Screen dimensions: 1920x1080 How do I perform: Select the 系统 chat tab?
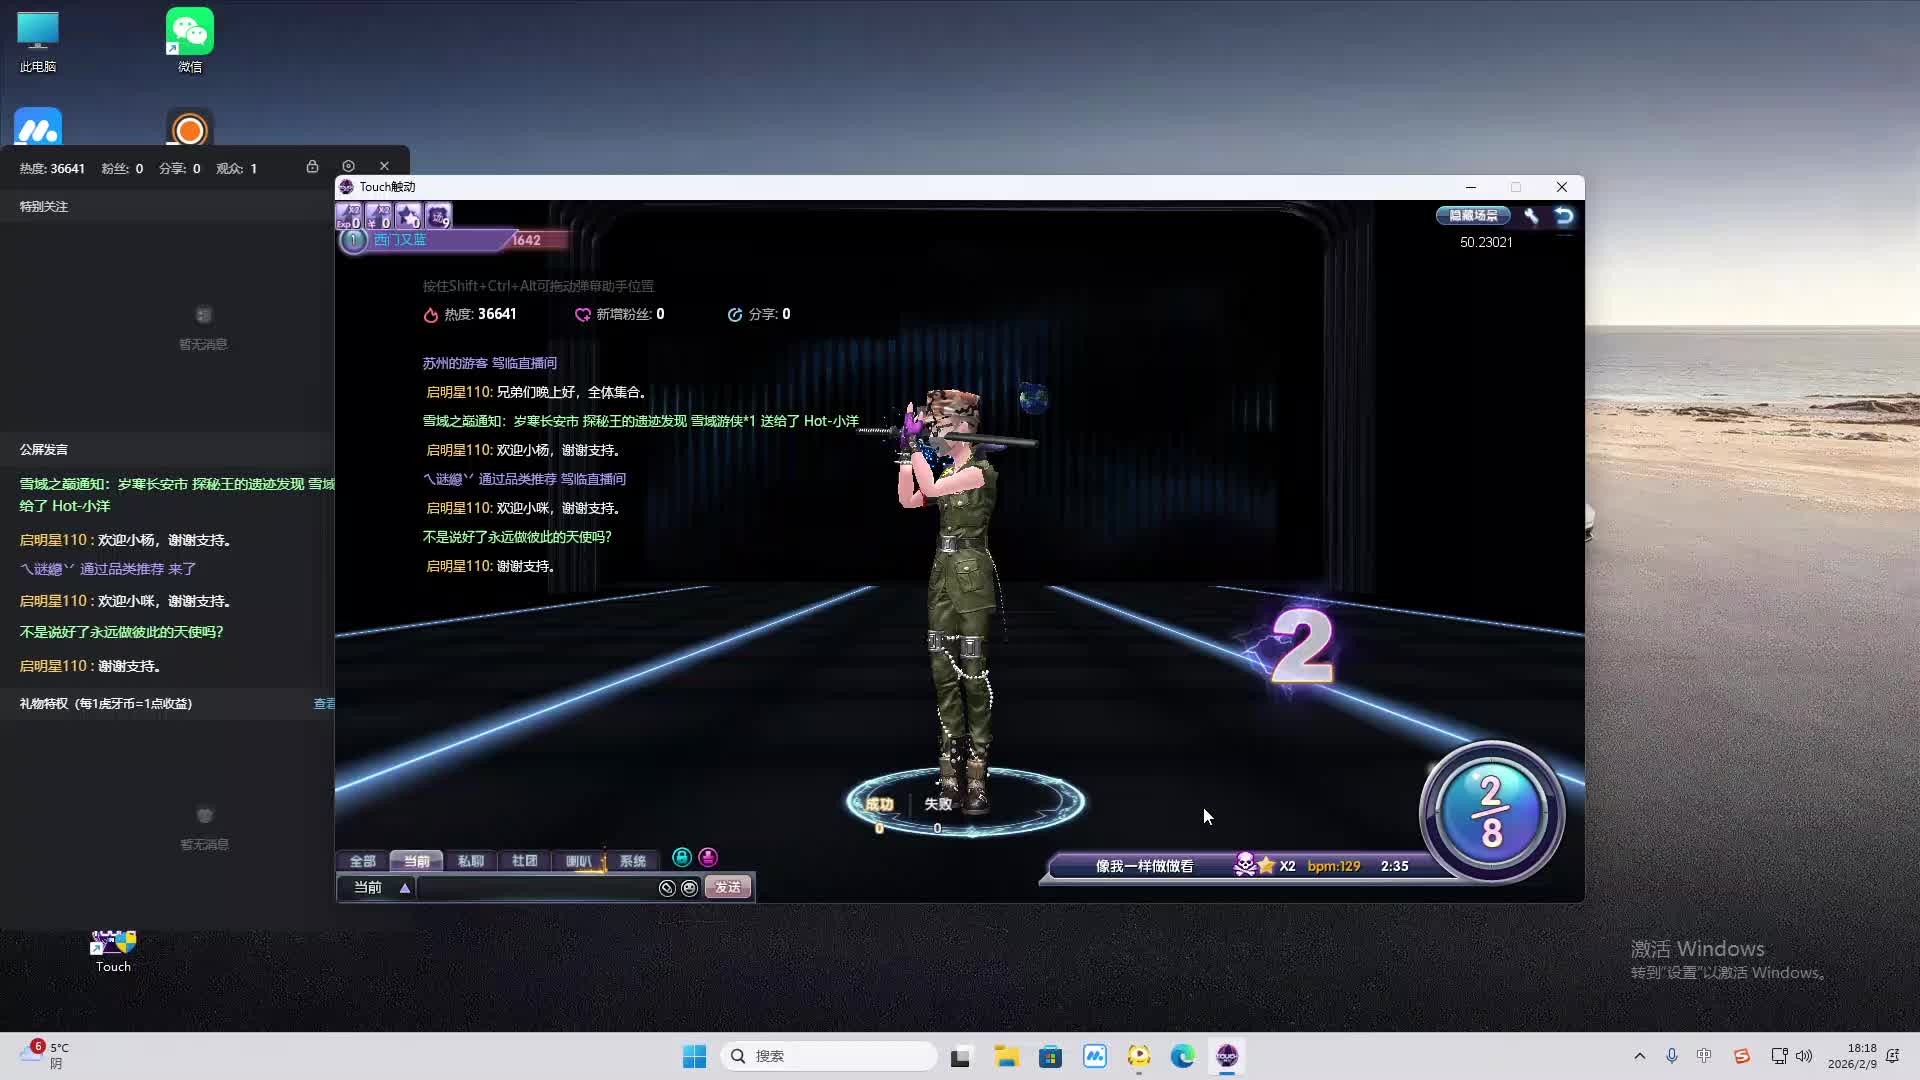632,861
